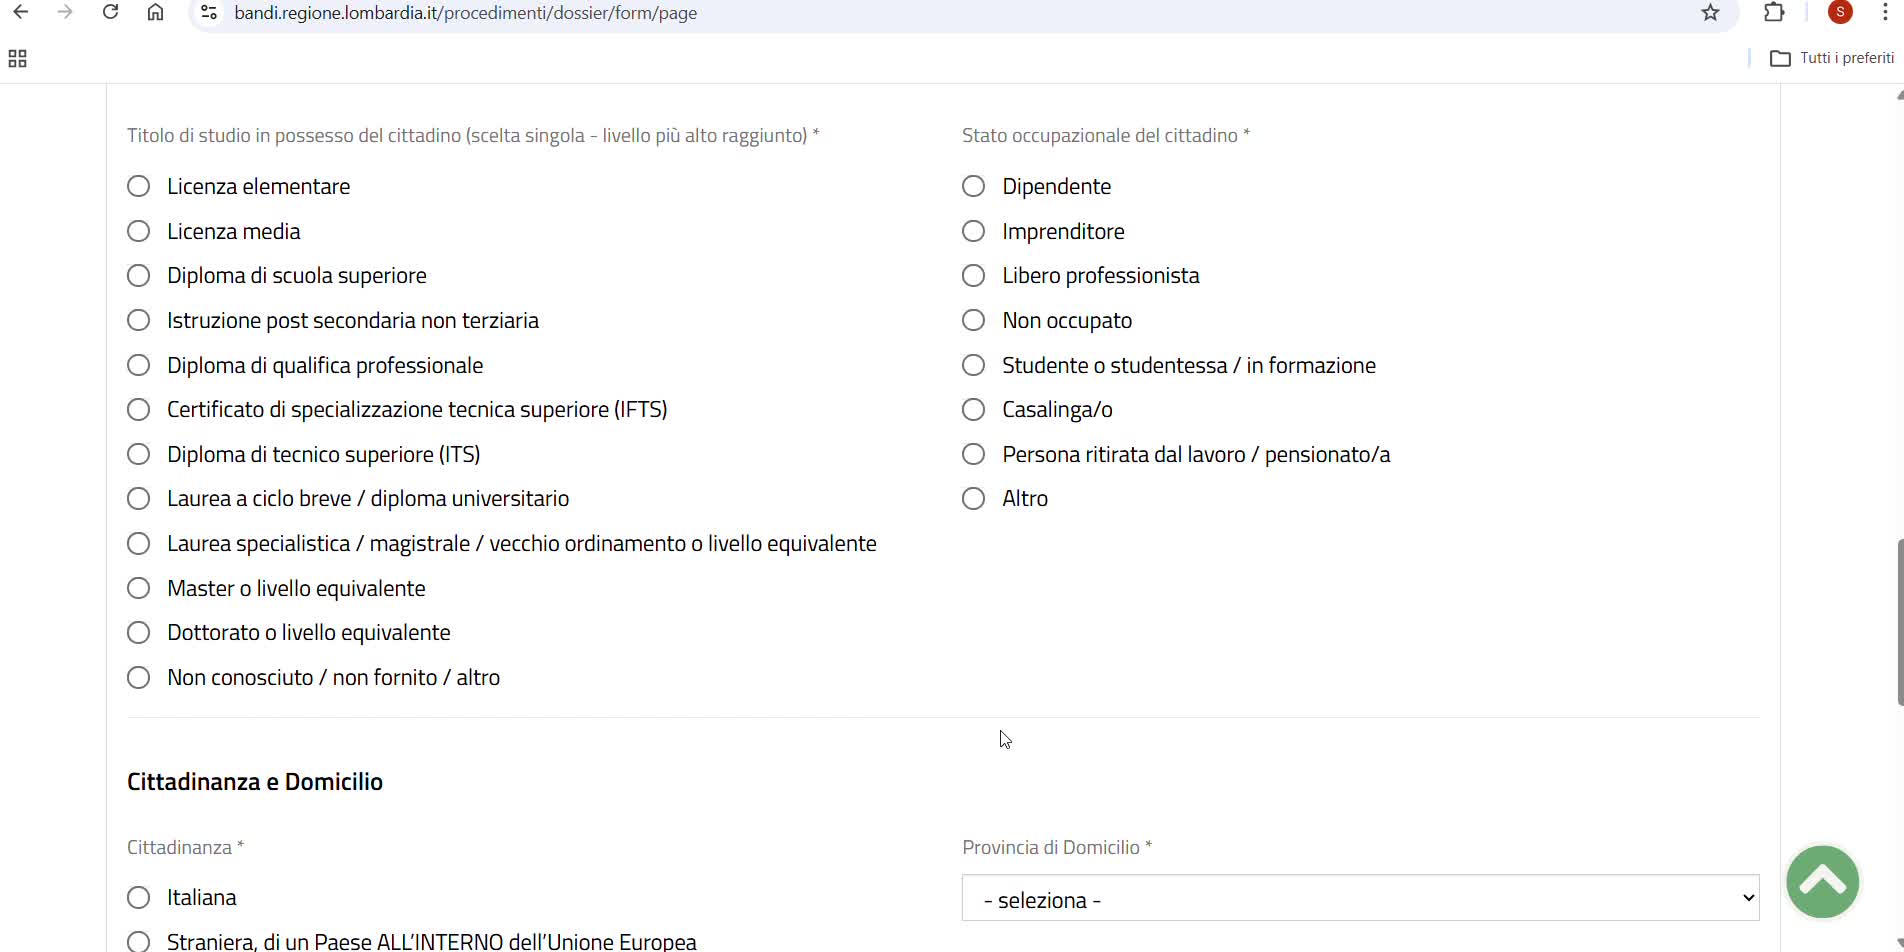Open the browser three-dot menu

pos(1885,13)
